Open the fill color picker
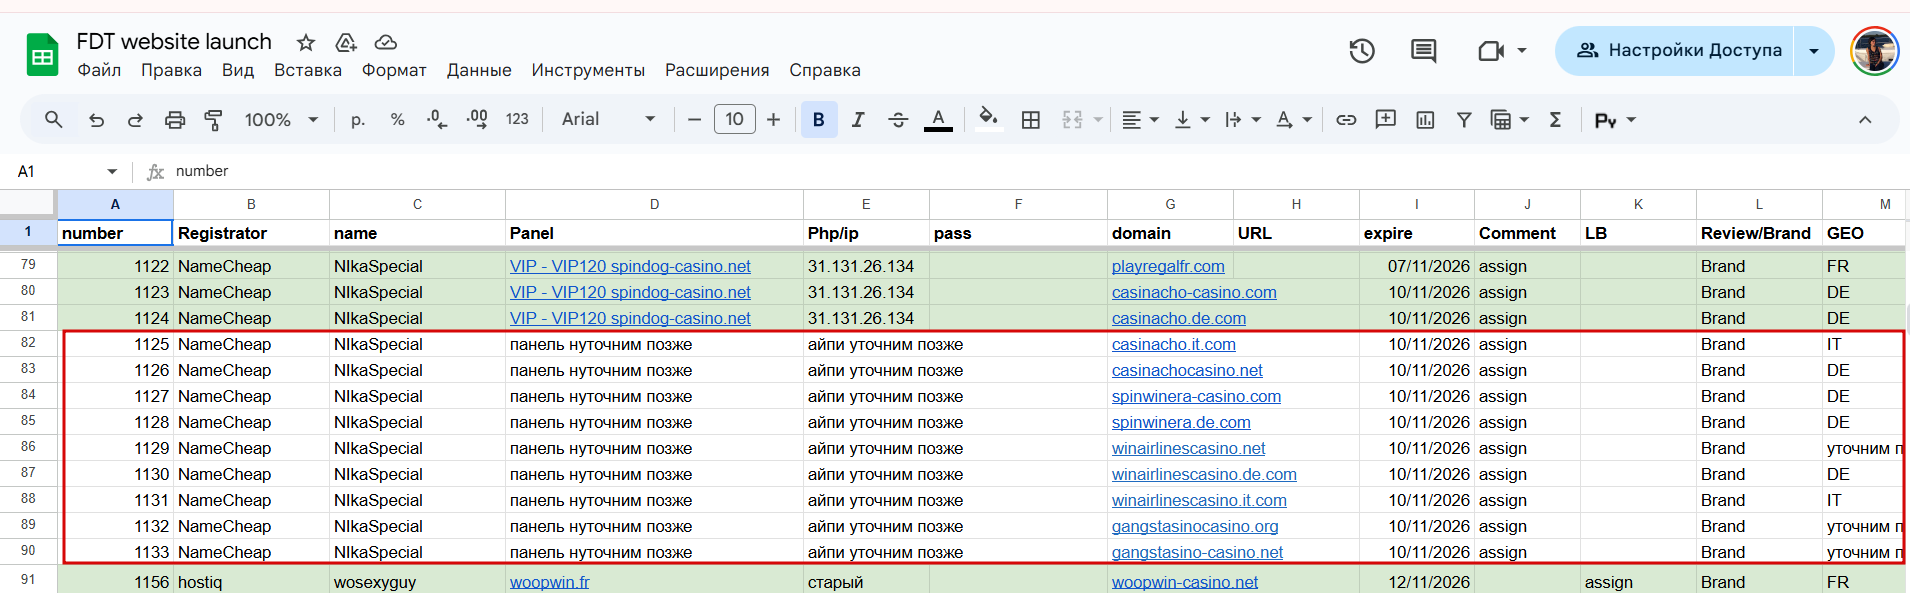The image size is (1910, 593). coord(989,120)
